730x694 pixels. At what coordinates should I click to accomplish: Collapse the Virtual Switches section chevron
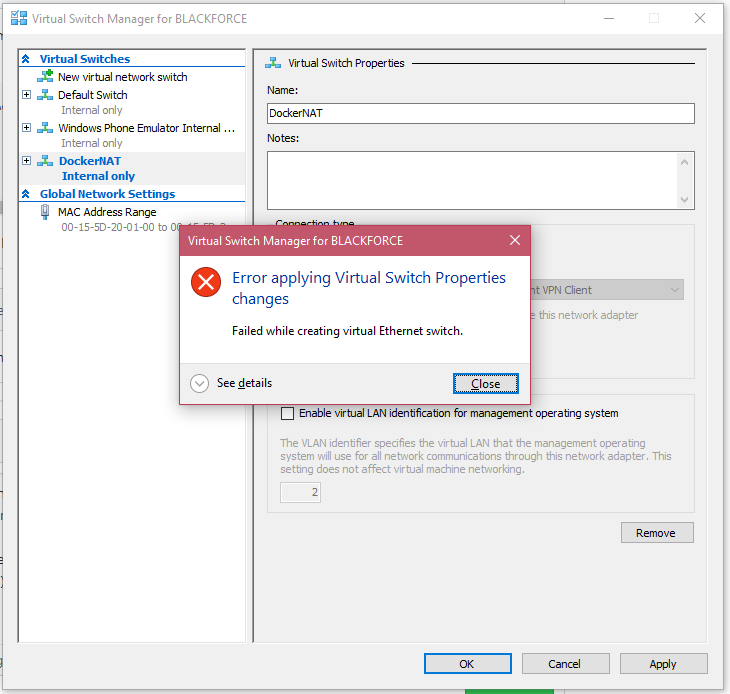(26, 59)
